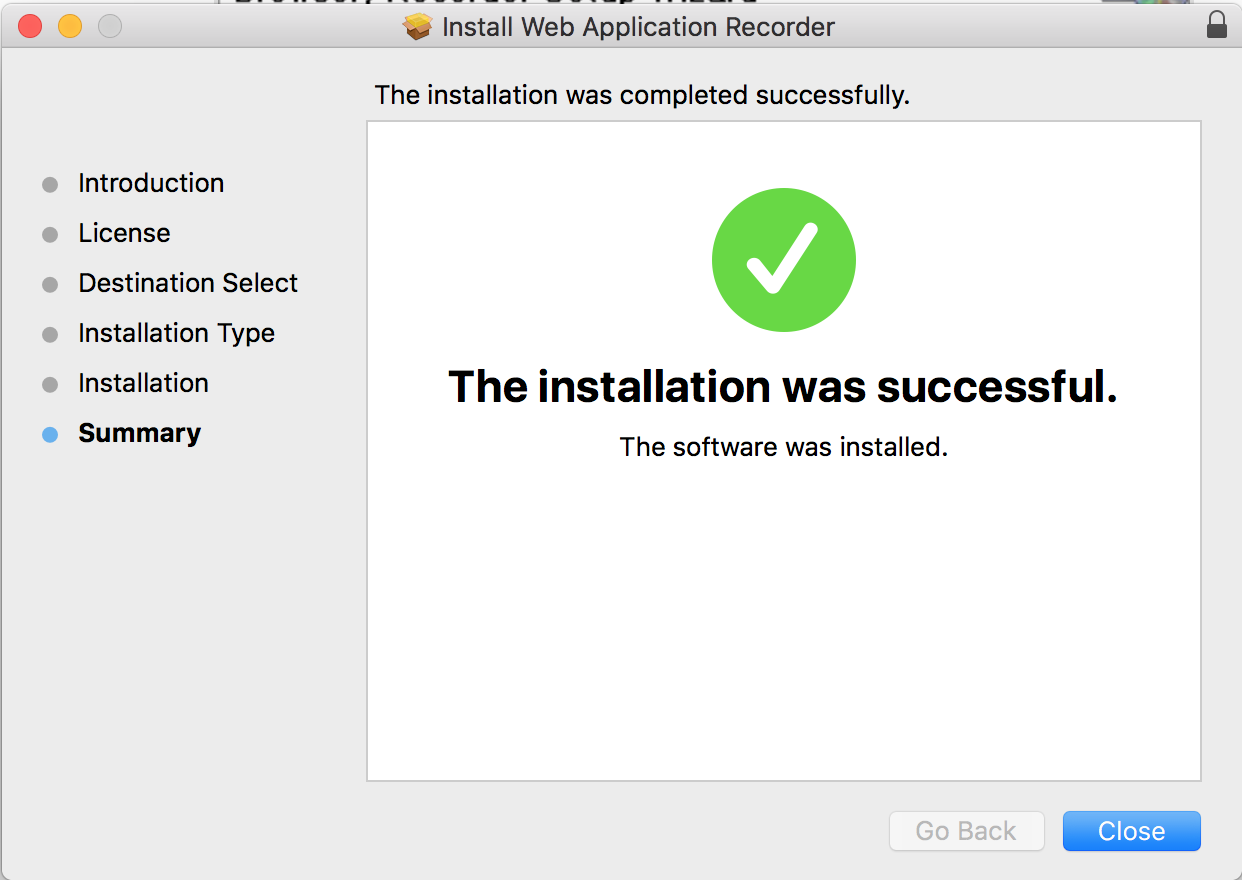Click the 'The installation was successful.' heading
Image resolution: width=1242 pixels, height=880 pixels.
782,386
